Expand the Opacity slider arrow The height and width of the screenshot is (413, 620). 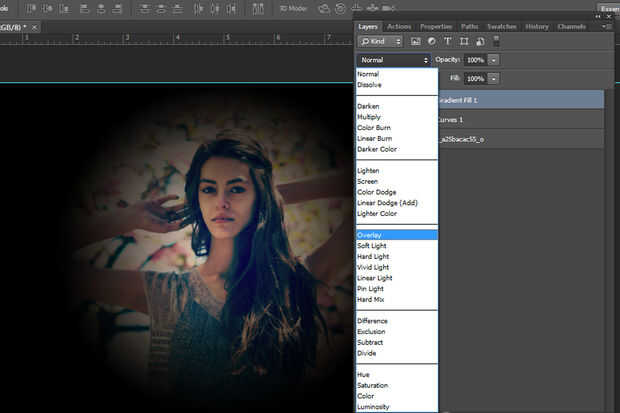point(493,60)
